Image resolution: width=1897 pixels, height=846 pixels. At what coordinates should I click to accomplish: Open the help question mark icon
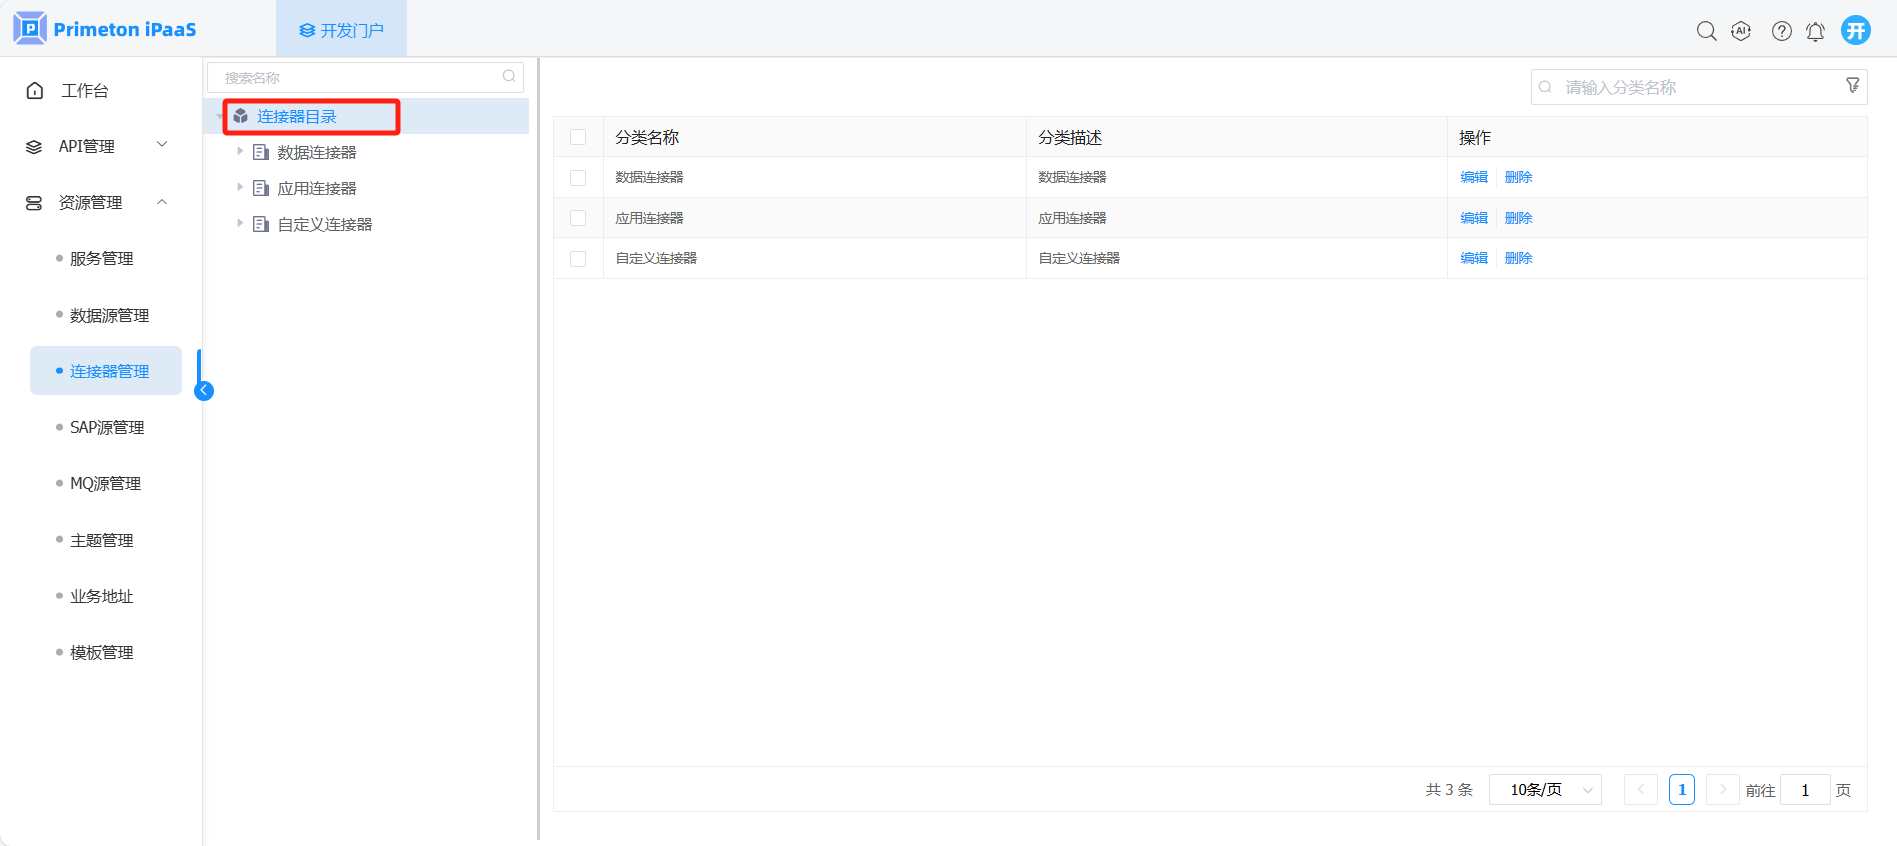coord(1781,31)
